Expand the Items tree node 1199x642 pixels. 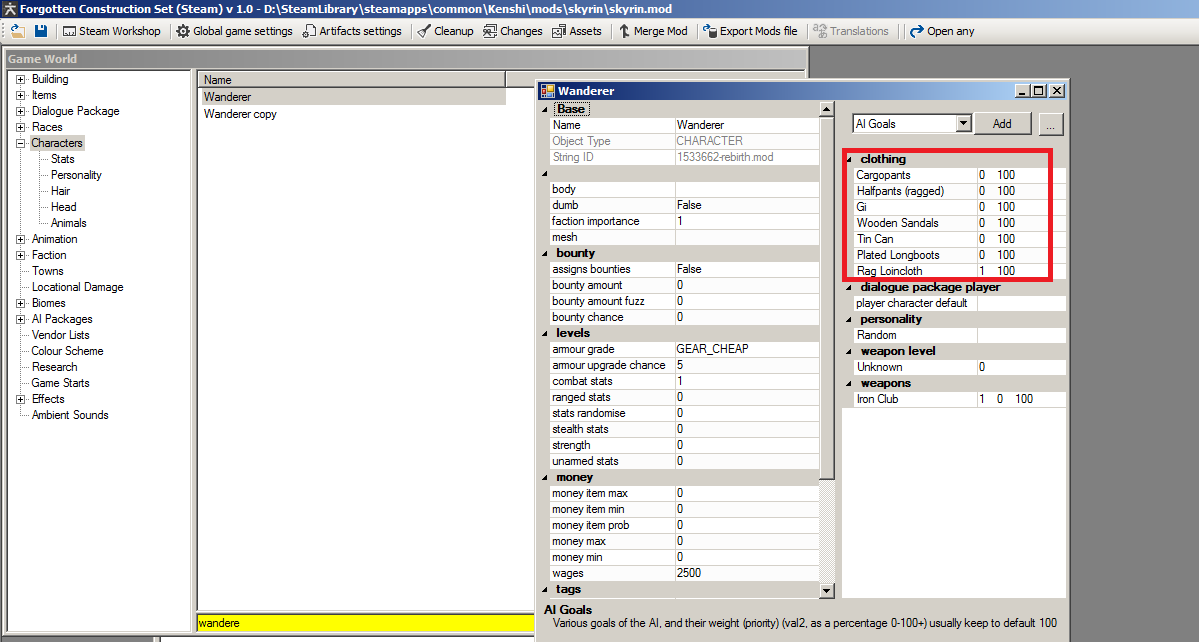coord(21,96)
